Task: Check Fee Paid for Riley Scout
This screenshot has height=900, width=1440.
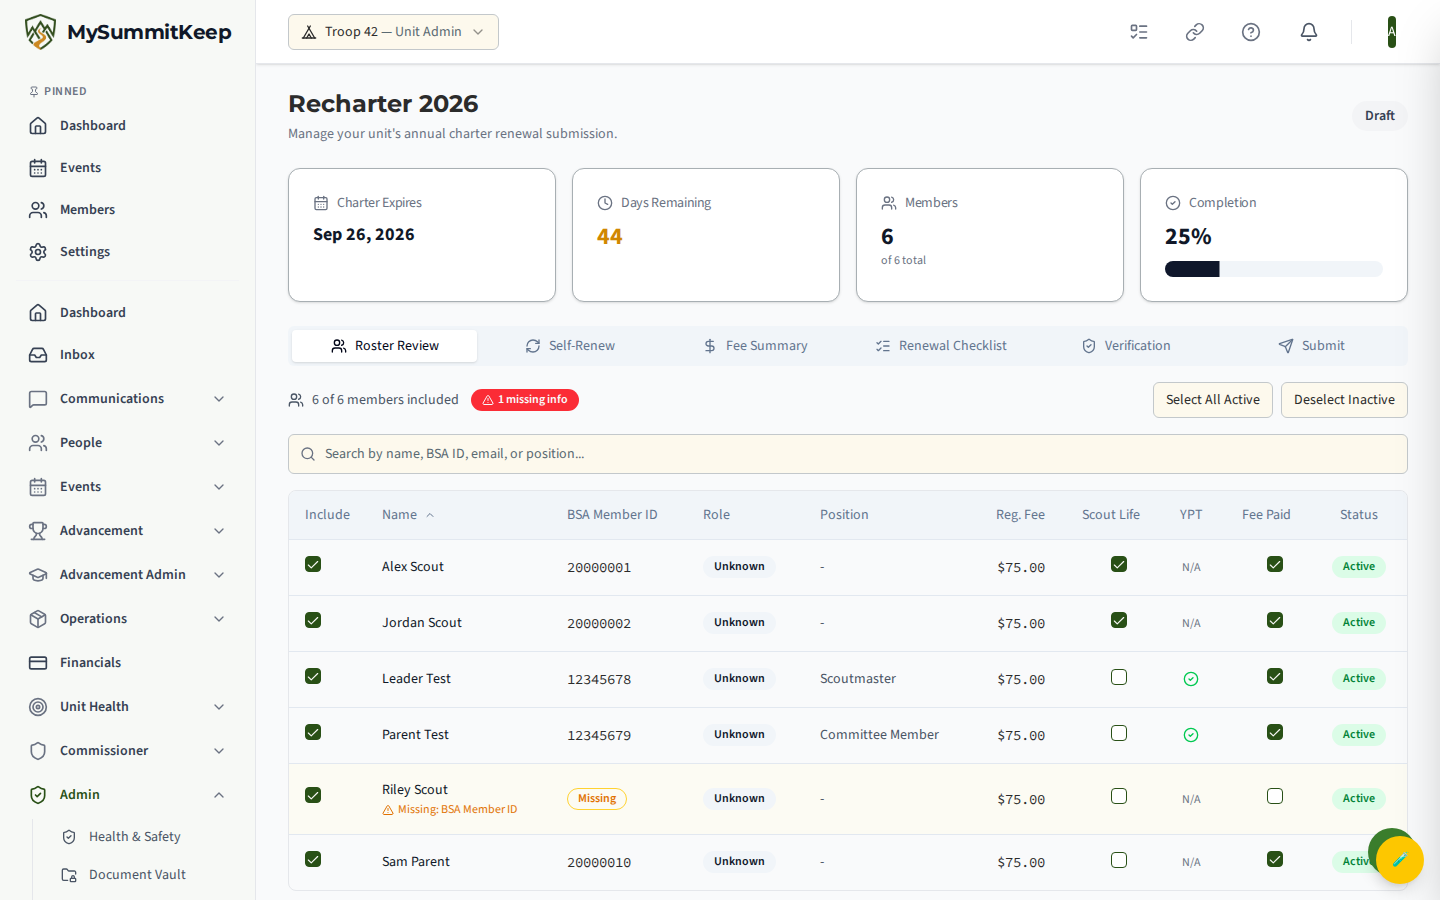Action: pos(1275,796)
